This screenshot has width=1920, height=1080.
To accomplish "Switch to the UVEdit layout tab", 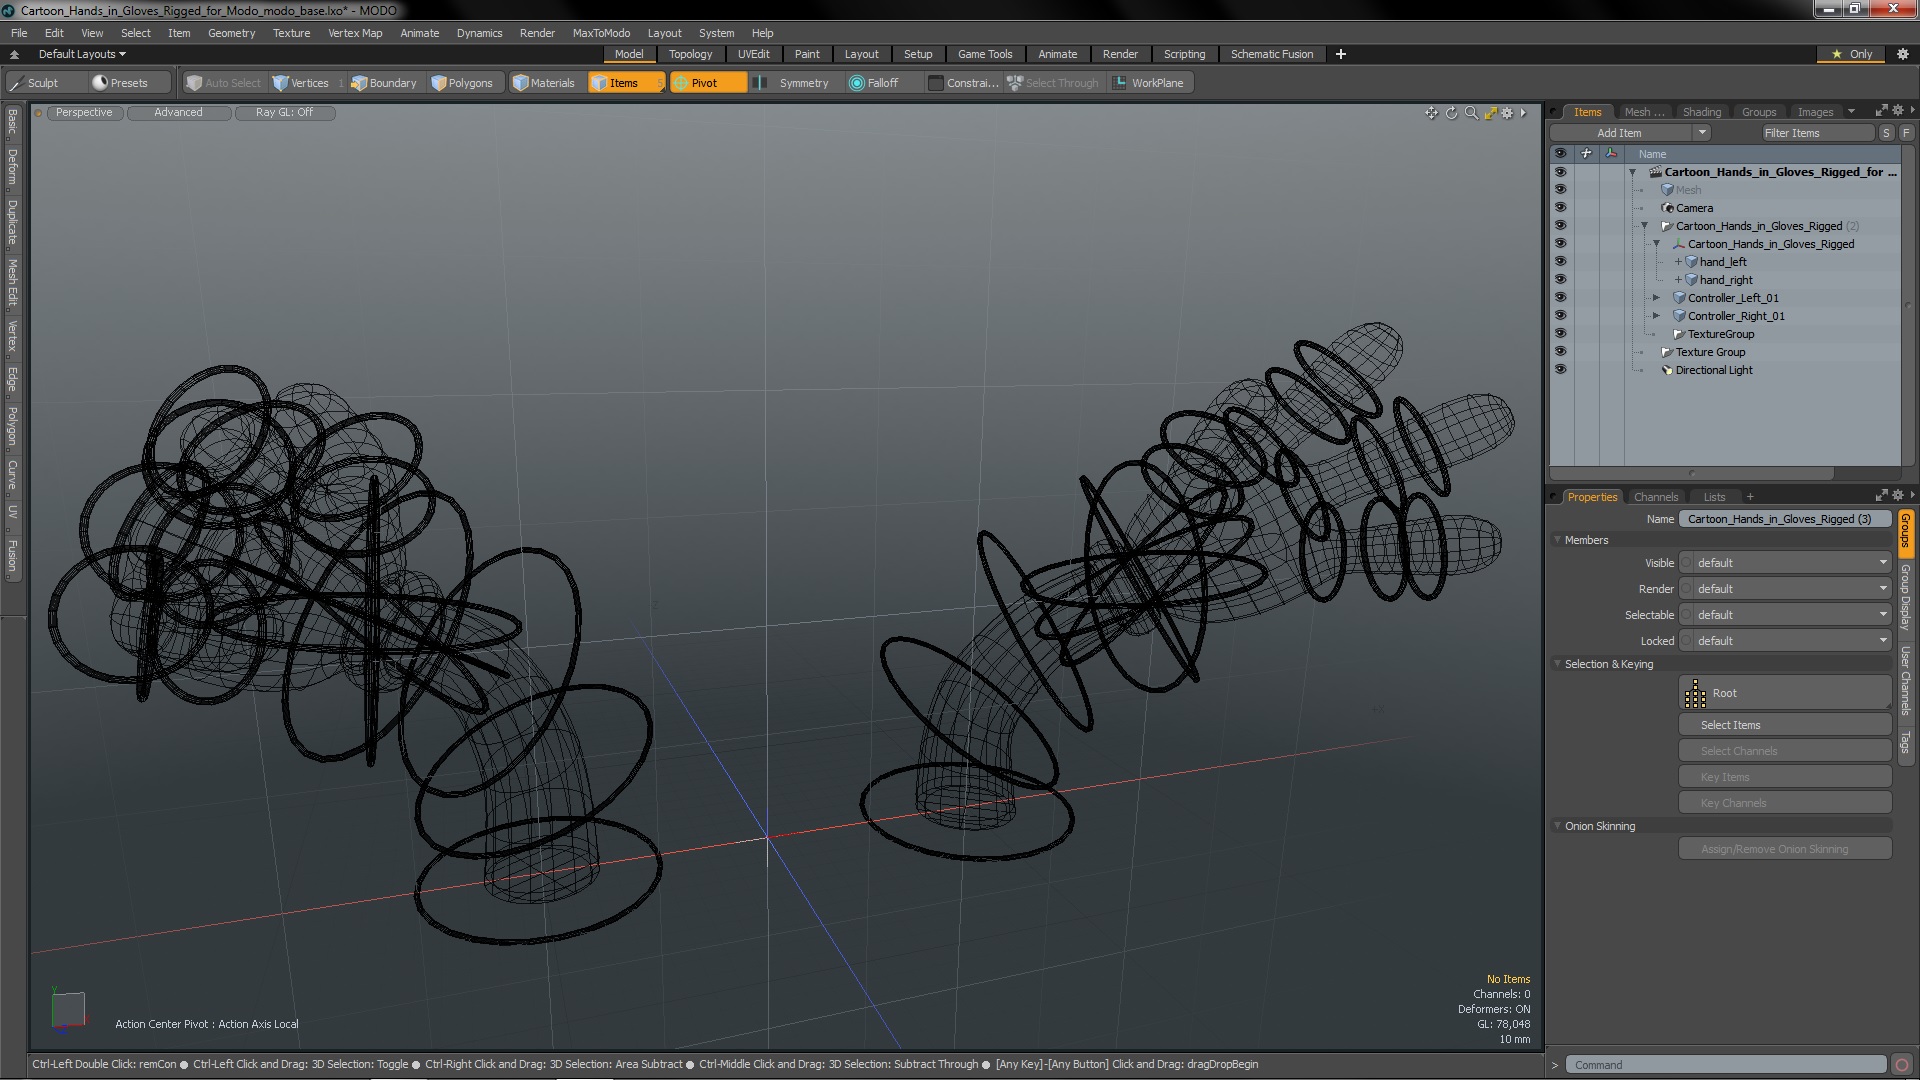I will [753, 54].
